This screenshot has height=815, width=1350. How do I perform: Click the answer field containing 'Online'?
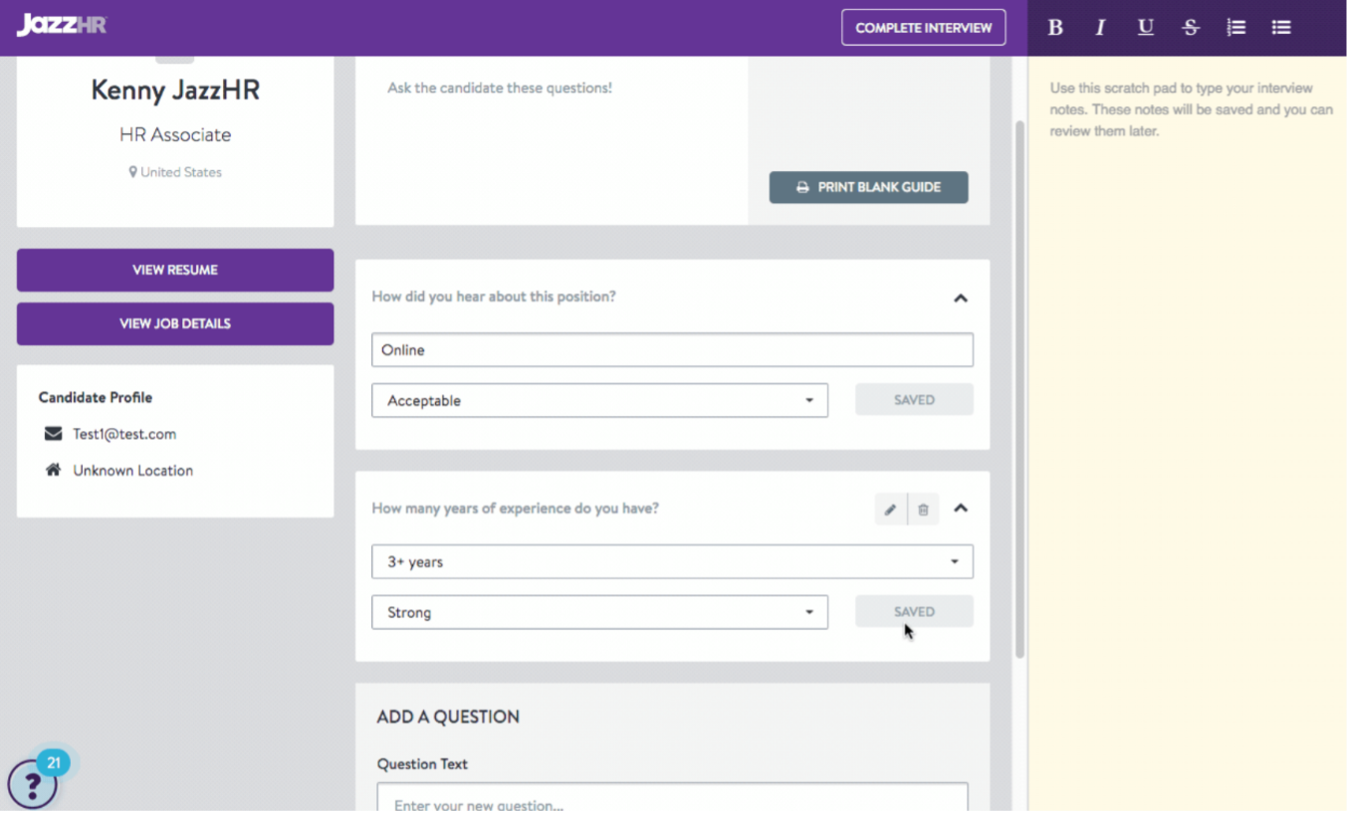(672, 350)
